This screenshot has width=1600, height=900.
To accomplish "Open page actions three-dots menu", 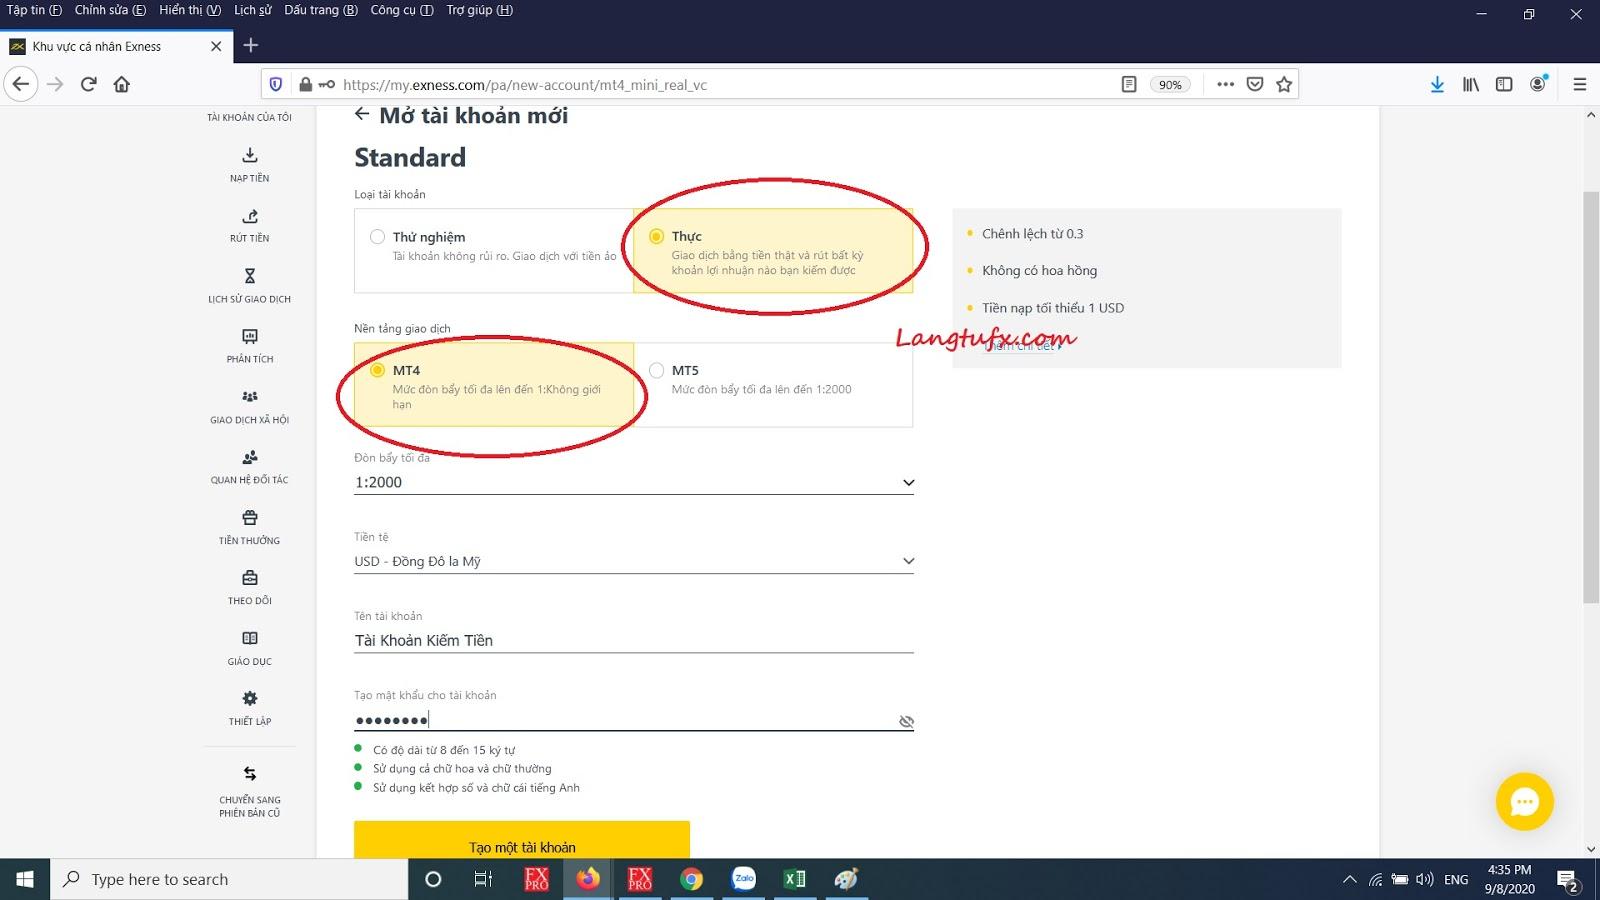I will [1225, 84].
